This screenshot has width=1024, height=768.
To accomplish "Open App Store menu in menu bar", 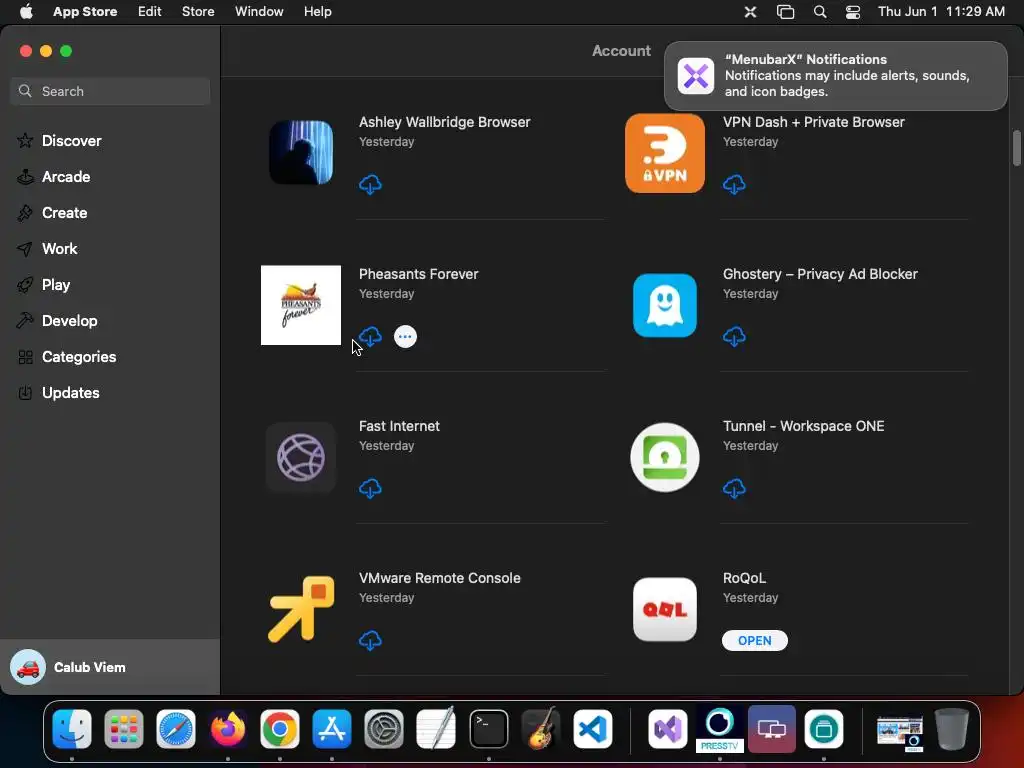I will point(85,12).
